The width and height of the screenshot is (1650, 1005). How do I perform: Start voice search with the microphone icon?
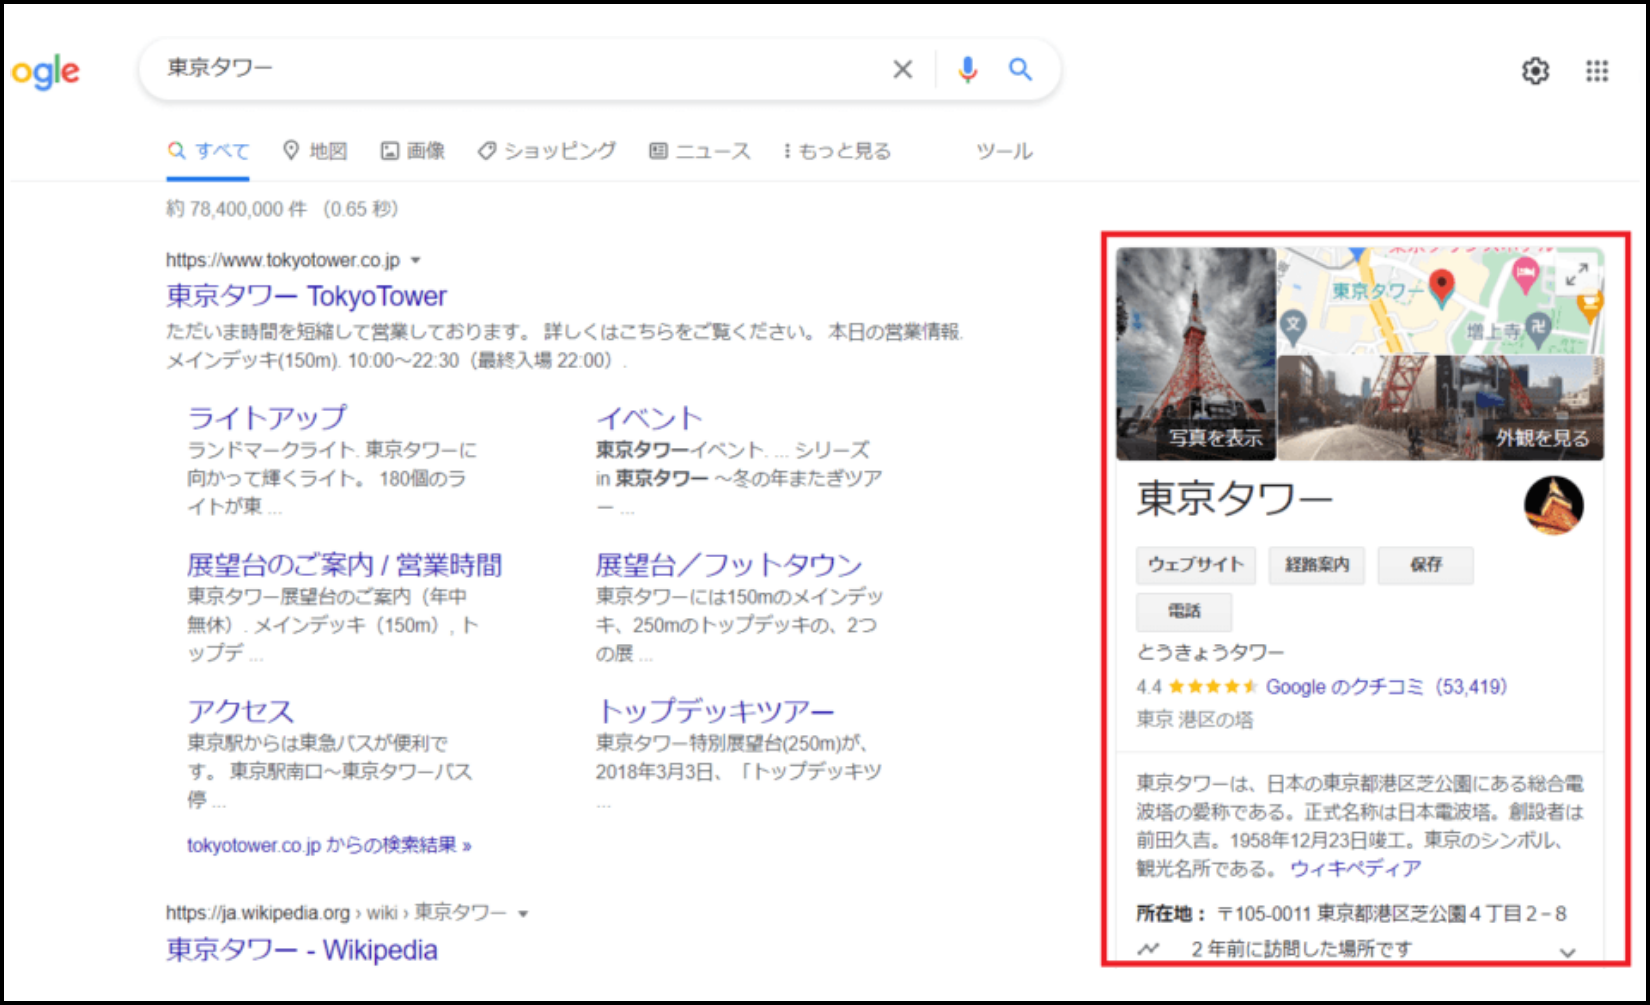coord(967,69)
